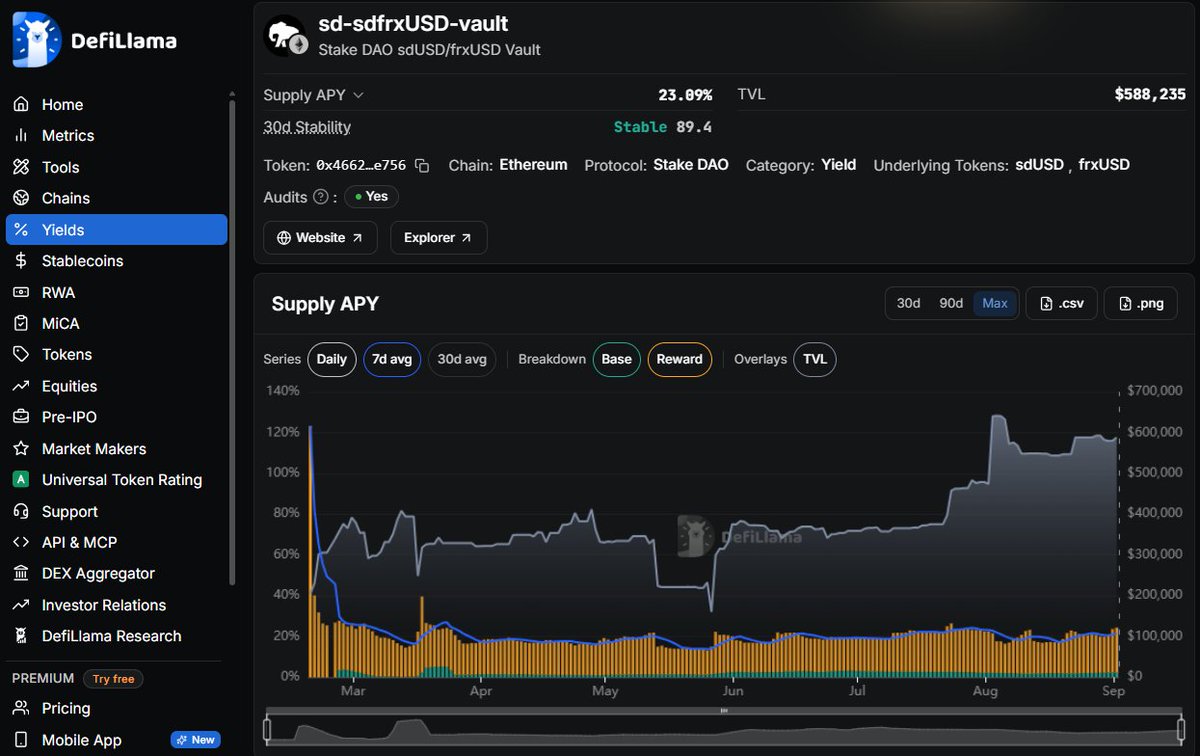This screenshot has height=756, width=1200.
Task: Click the Stable 89.4 stability value
Action: (663, 127)
